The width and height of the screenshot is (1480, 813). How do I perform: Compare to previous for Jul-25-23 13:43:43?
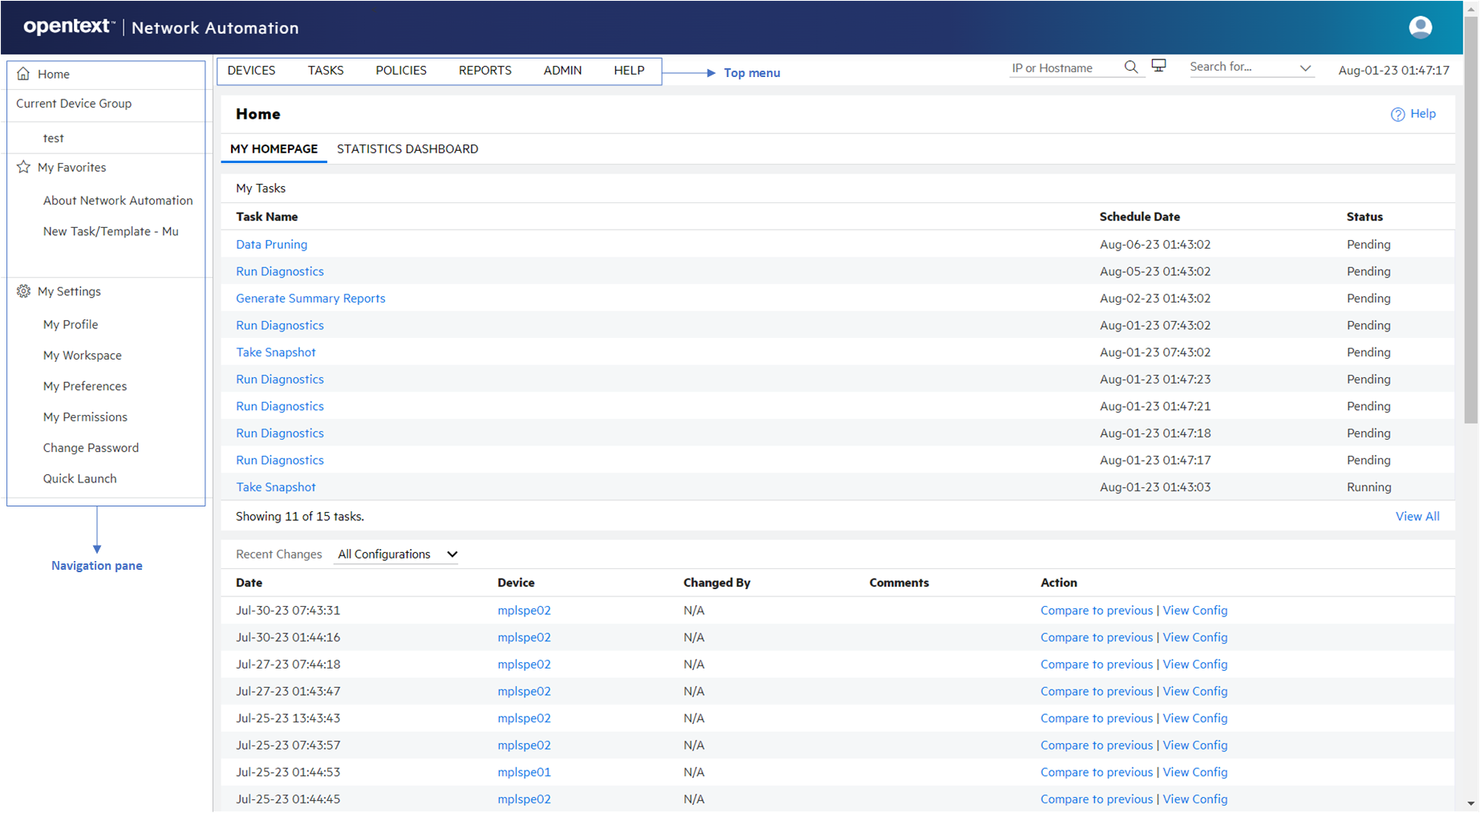1096,718
